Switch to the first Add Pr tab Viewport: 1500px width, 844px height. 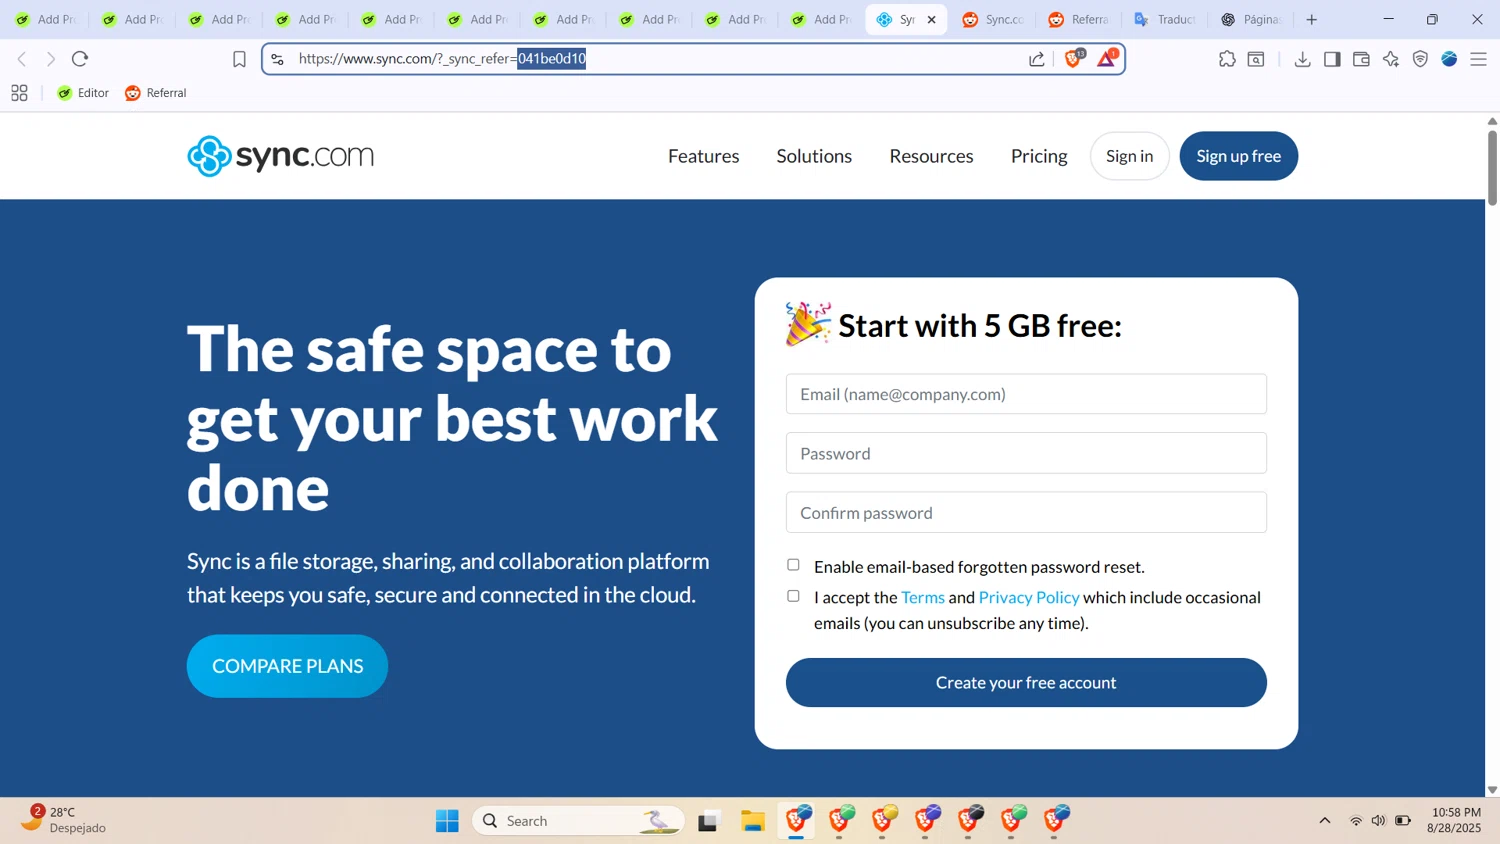click(46, 19)
